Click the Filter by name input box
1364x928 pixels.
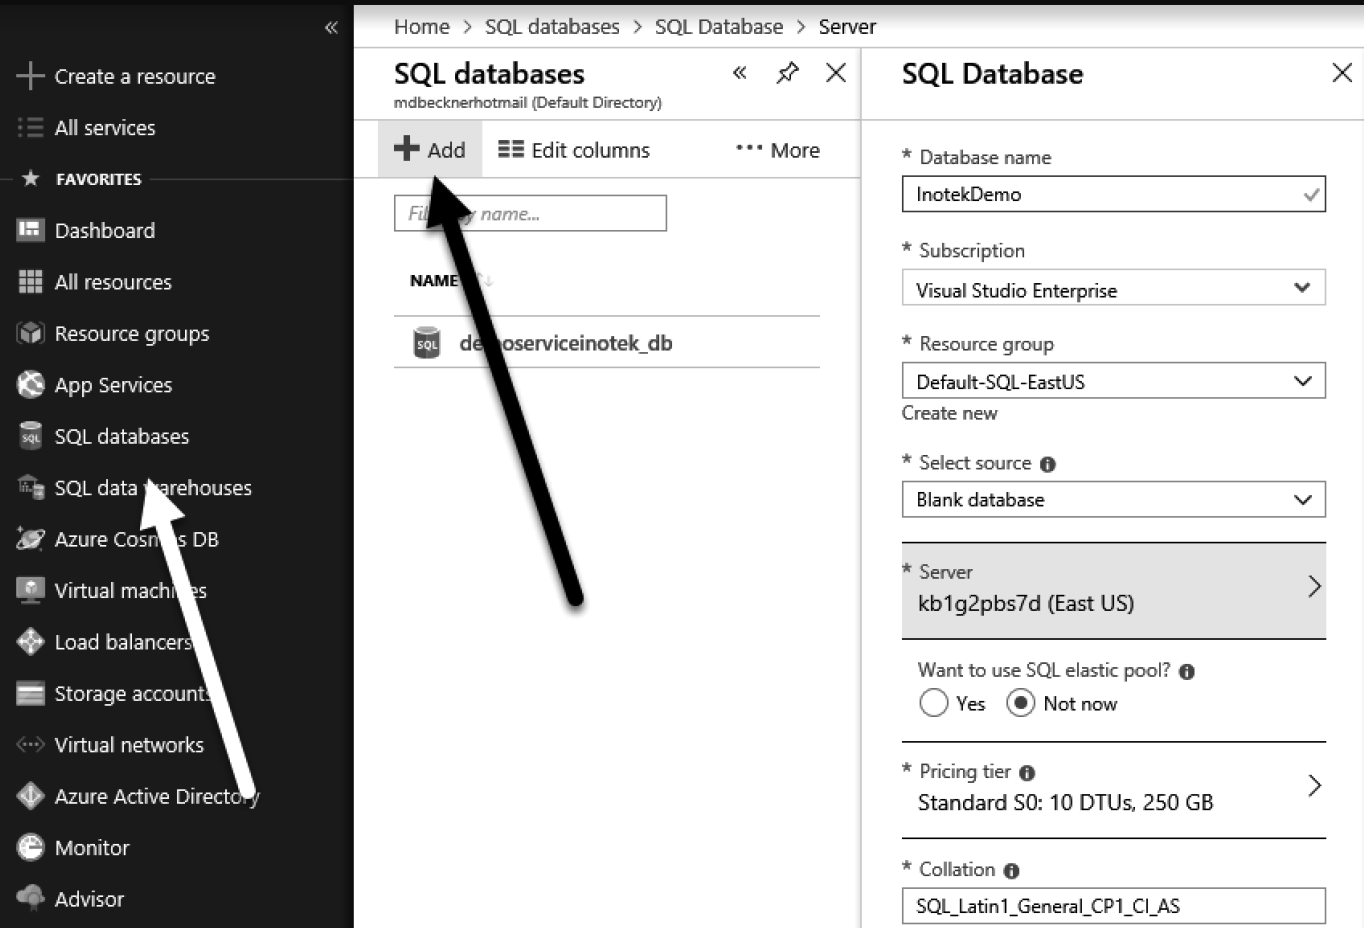530,213
